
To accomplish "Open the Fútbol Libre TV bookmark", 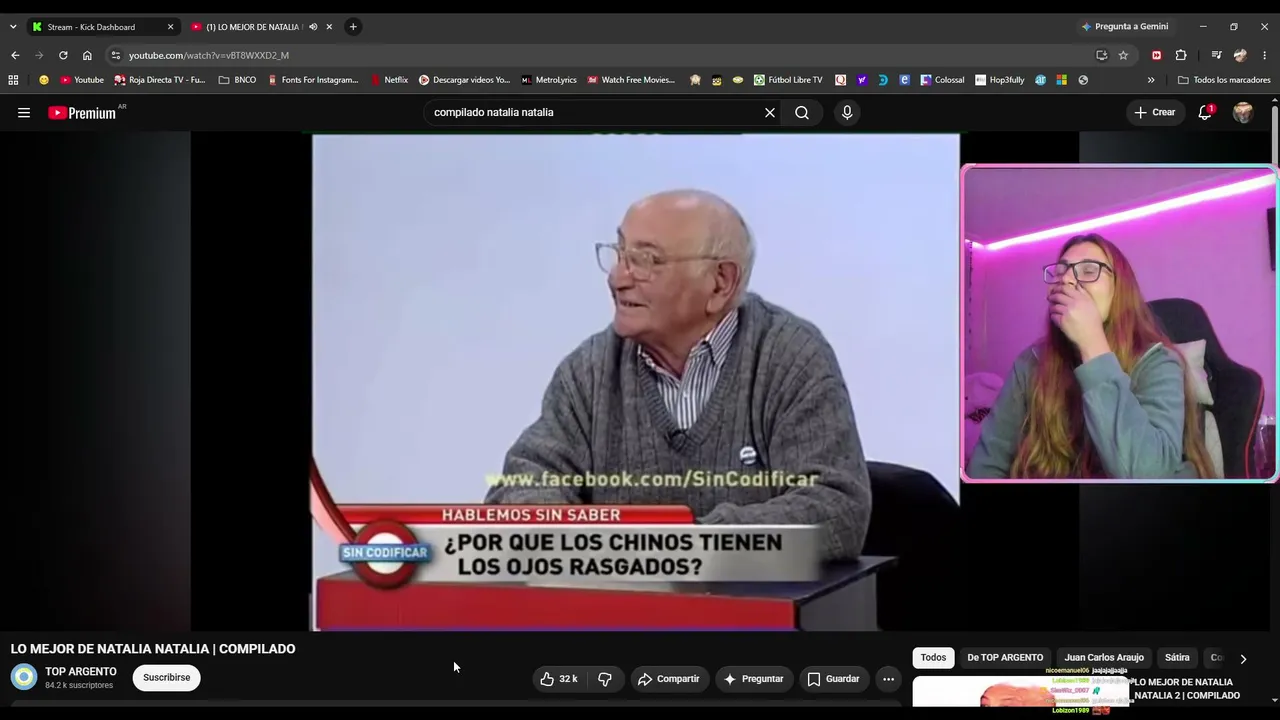I will tap(788, 80).
